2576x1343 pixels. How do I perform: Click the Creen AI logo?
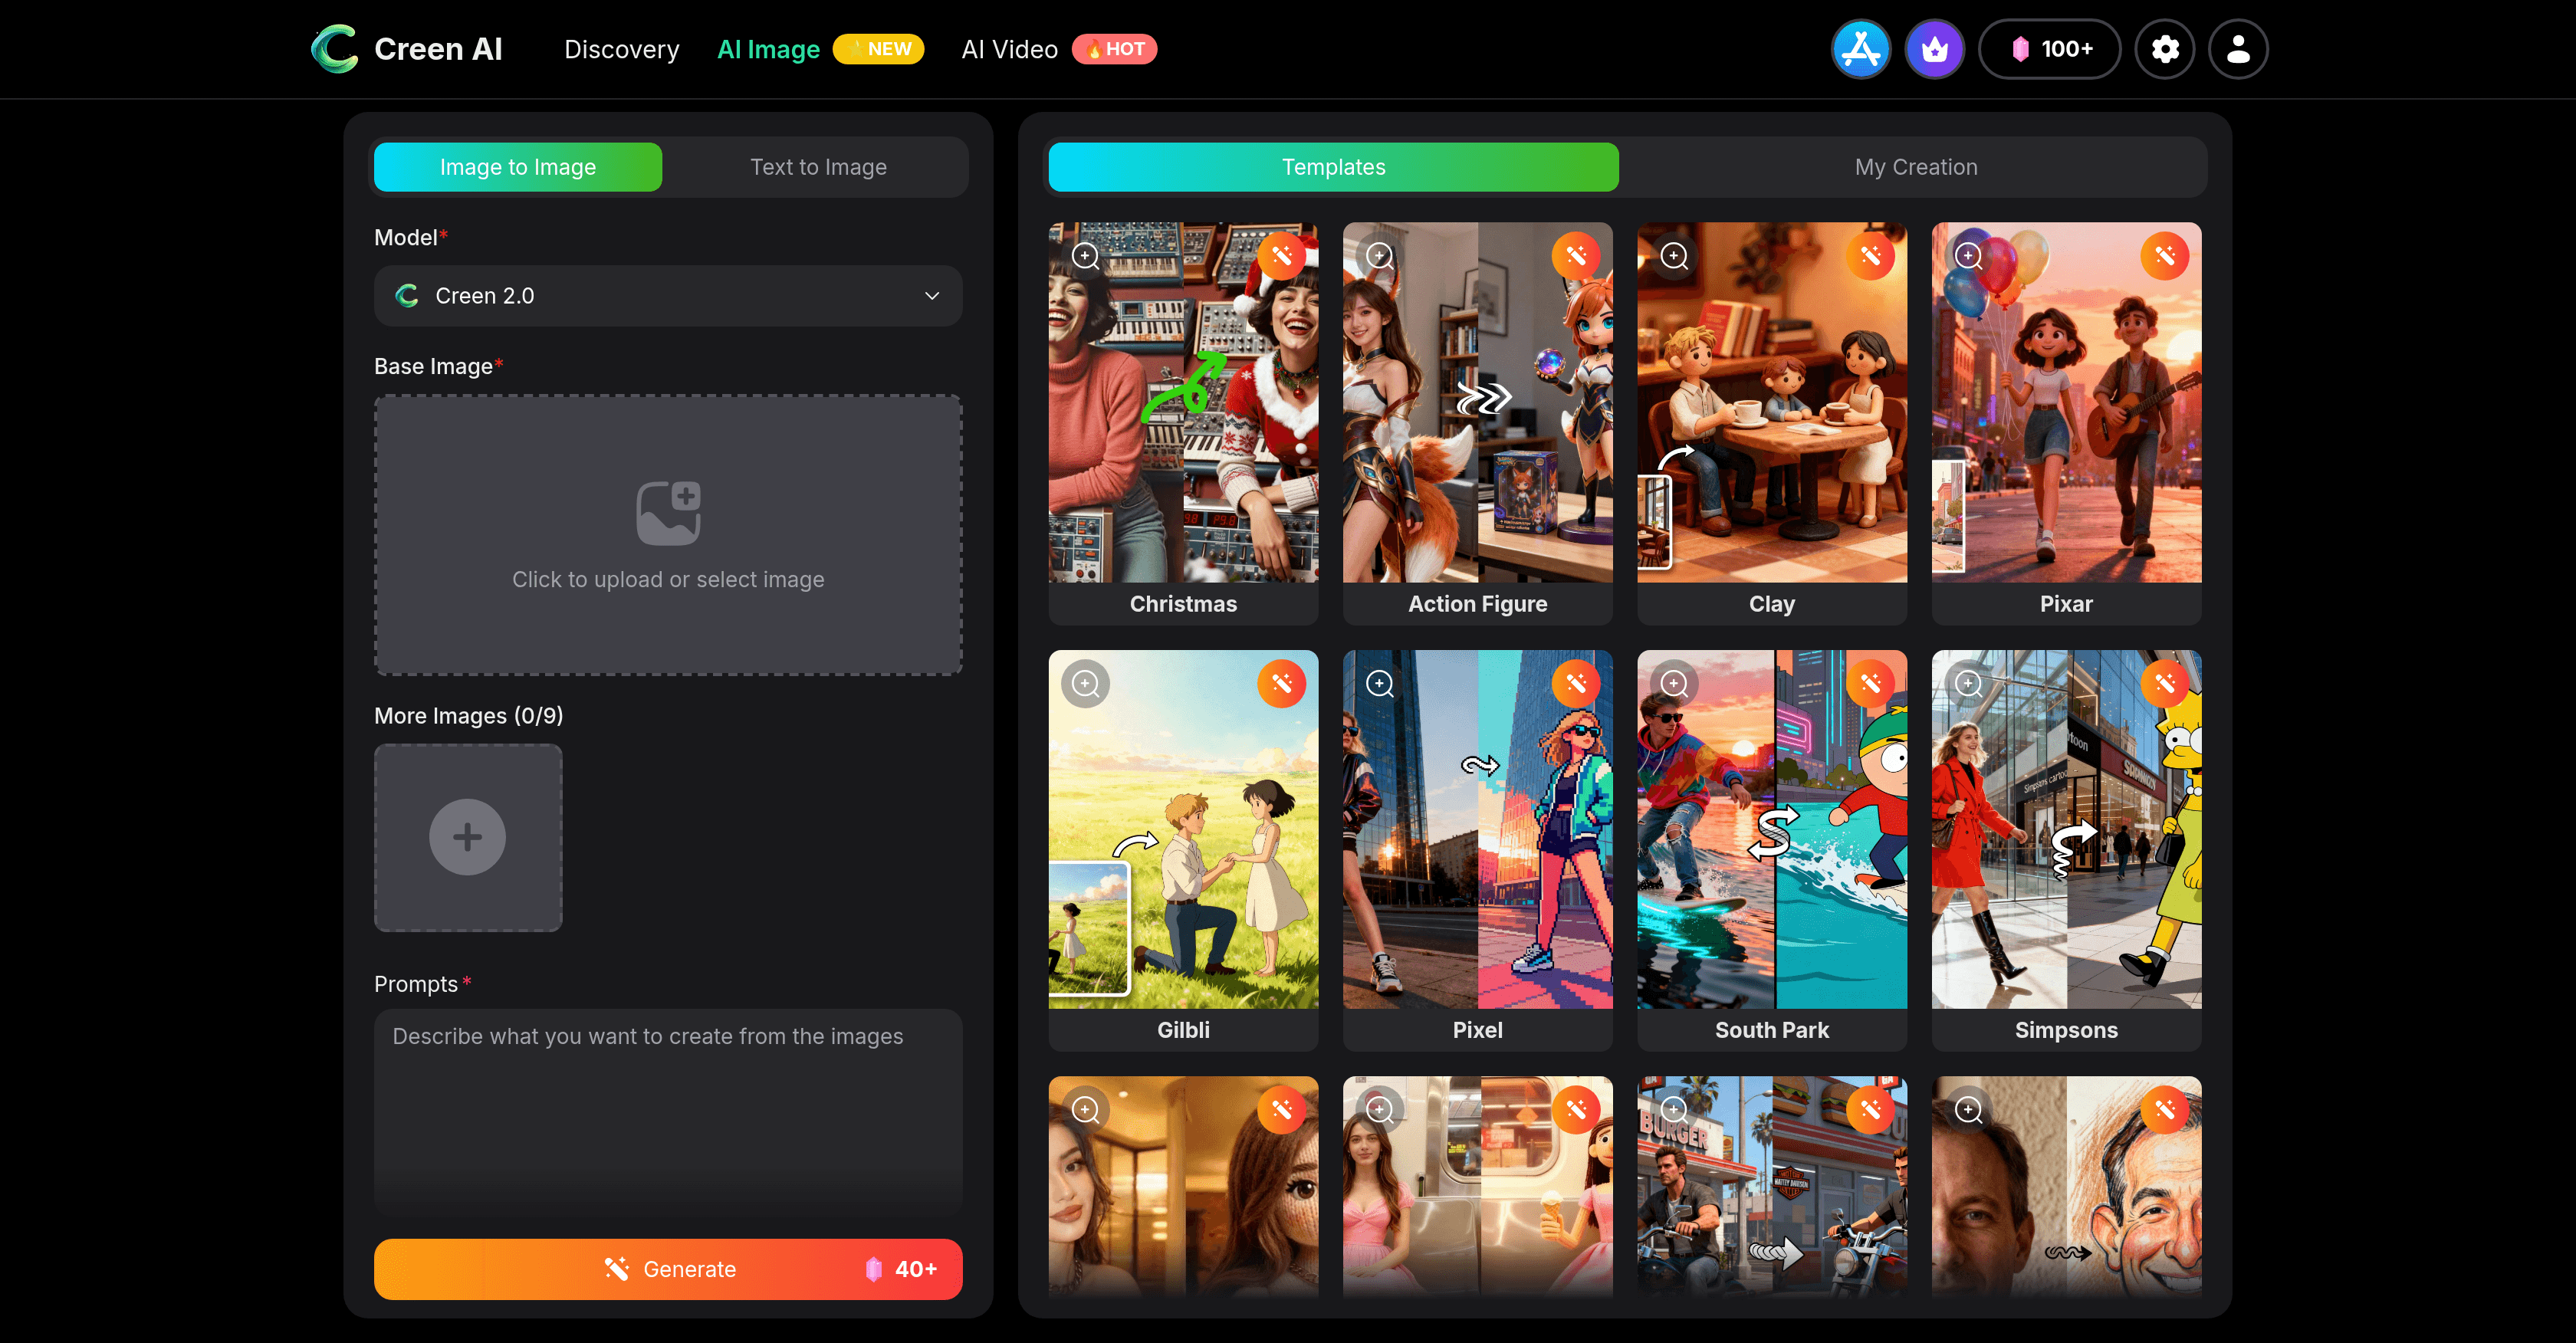(406, 48)
